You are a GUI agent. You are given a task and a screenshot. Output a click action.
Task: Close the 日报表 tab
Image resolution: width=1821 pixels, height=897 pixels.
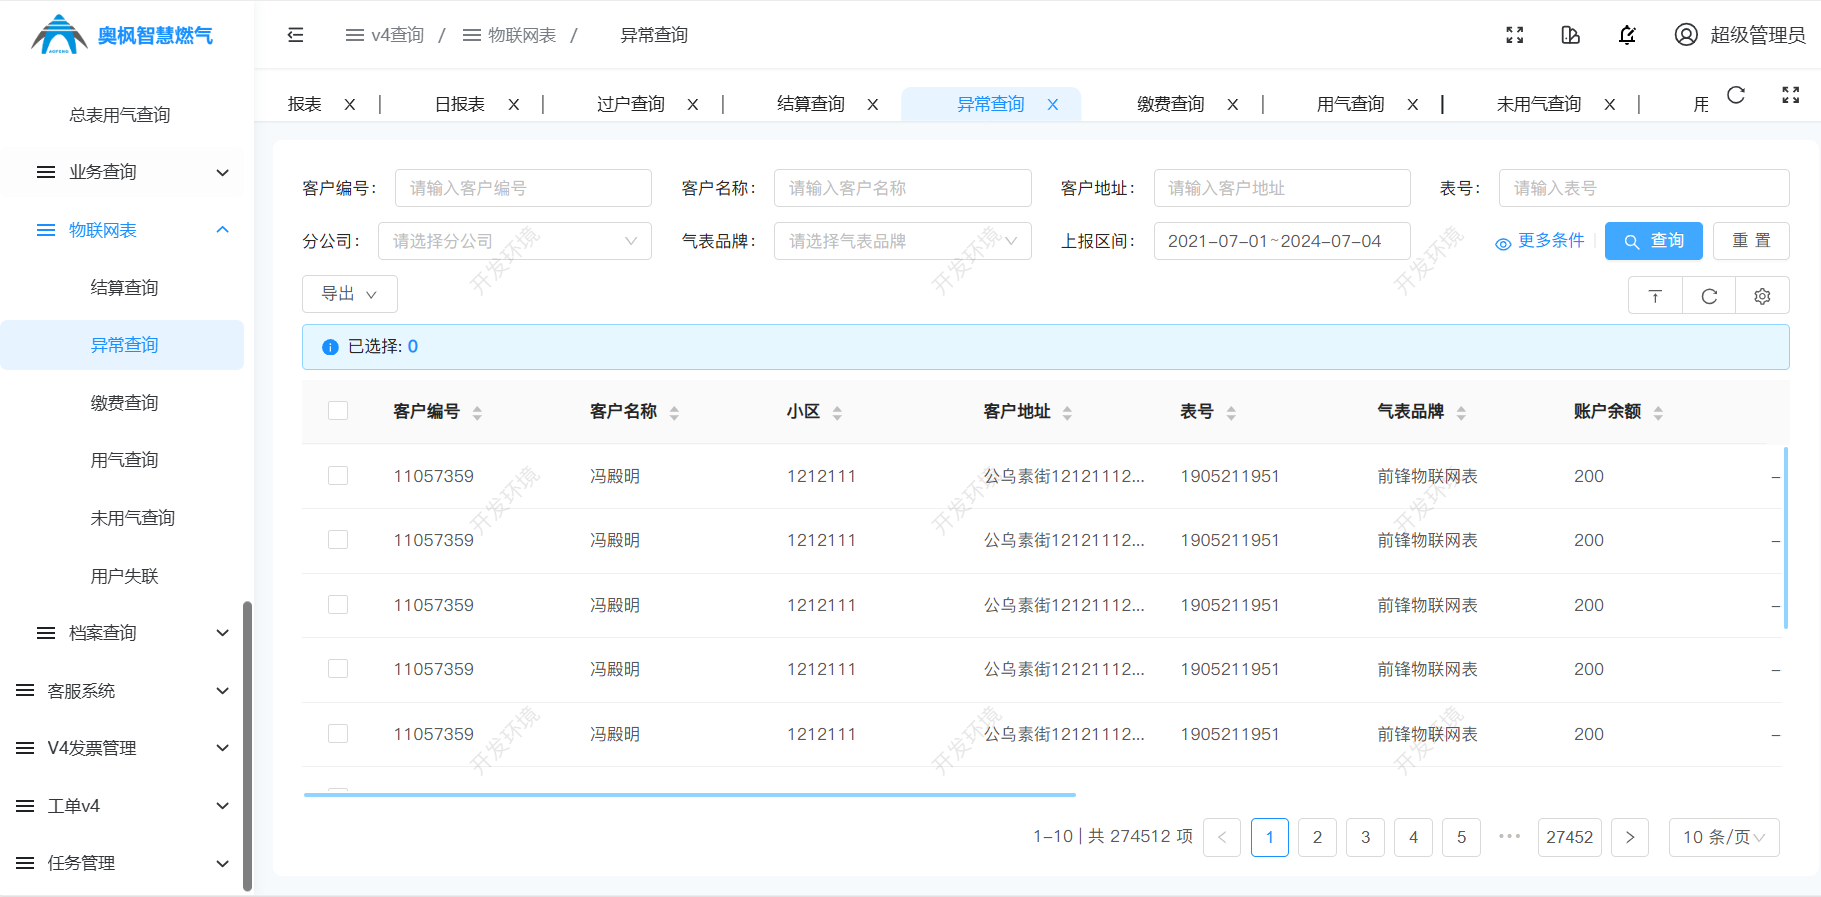[x=514, y=104]
